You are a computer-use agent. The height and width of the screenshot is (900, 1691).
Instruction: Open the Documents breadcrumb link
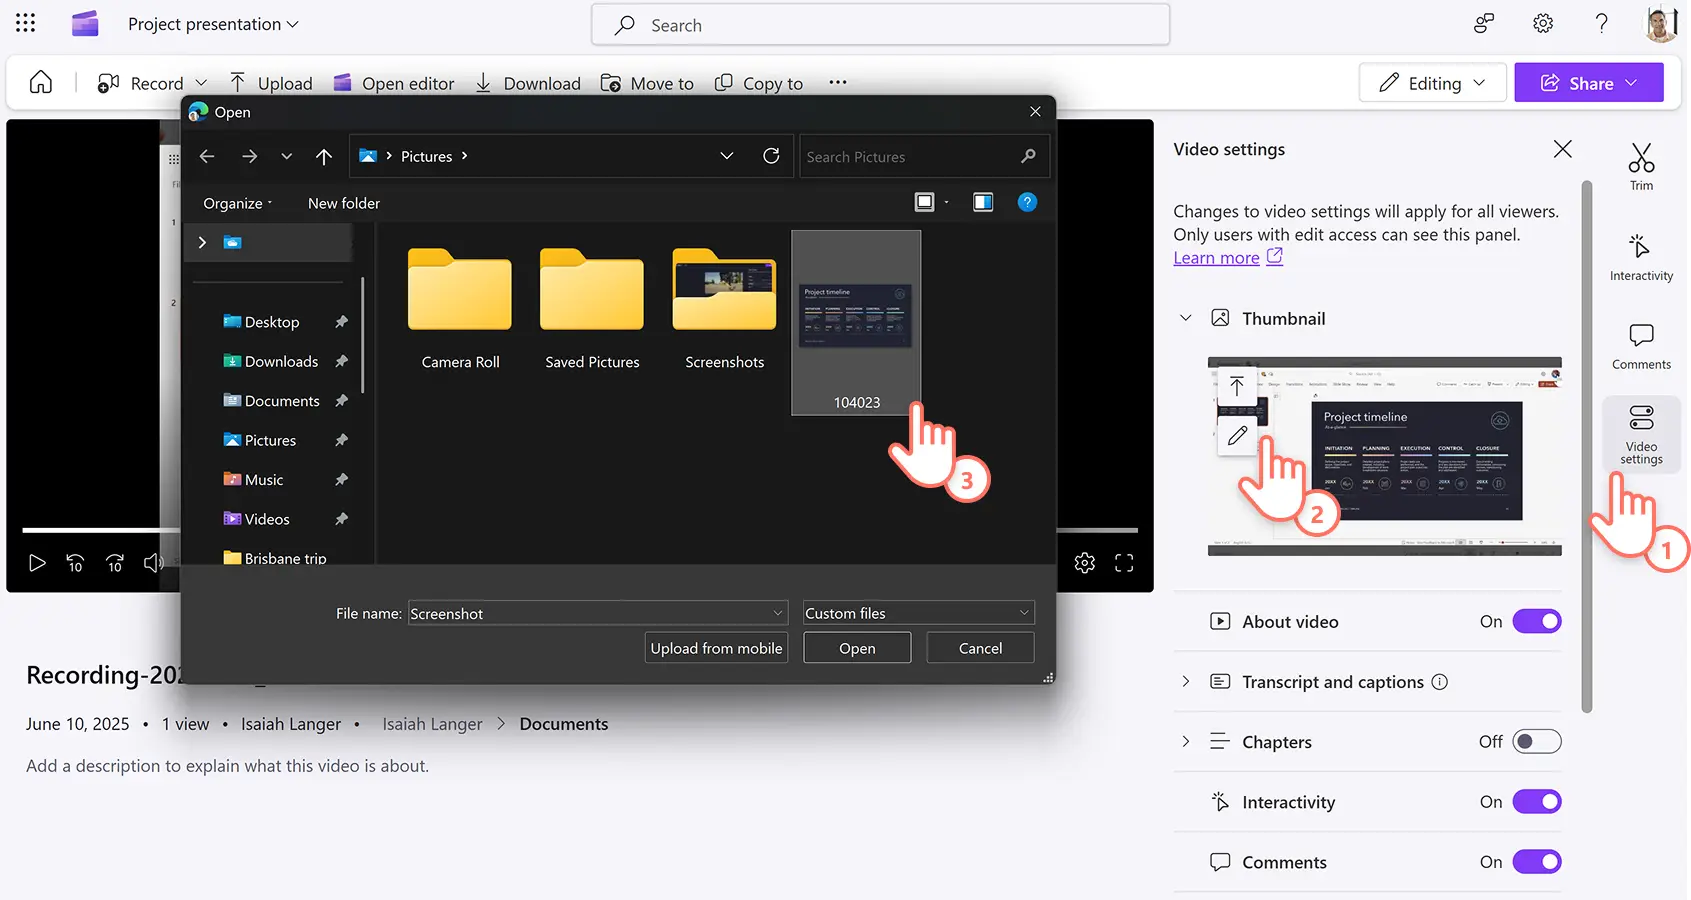tap(564, 724)
